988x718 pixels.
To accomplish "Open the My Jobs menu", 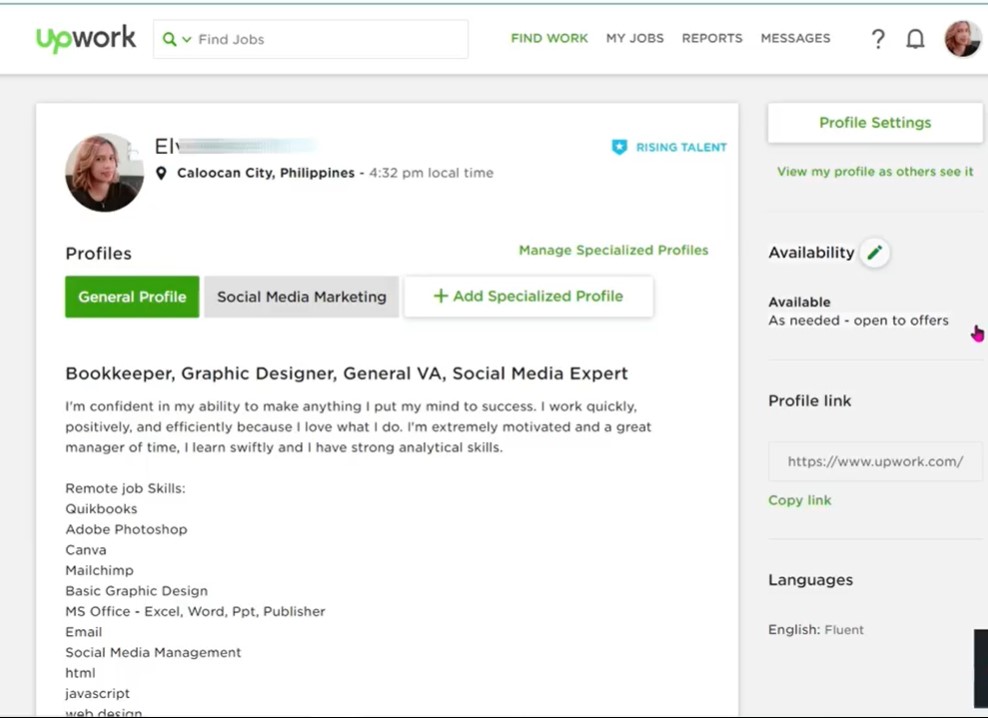I will click(x=635, y=38).
